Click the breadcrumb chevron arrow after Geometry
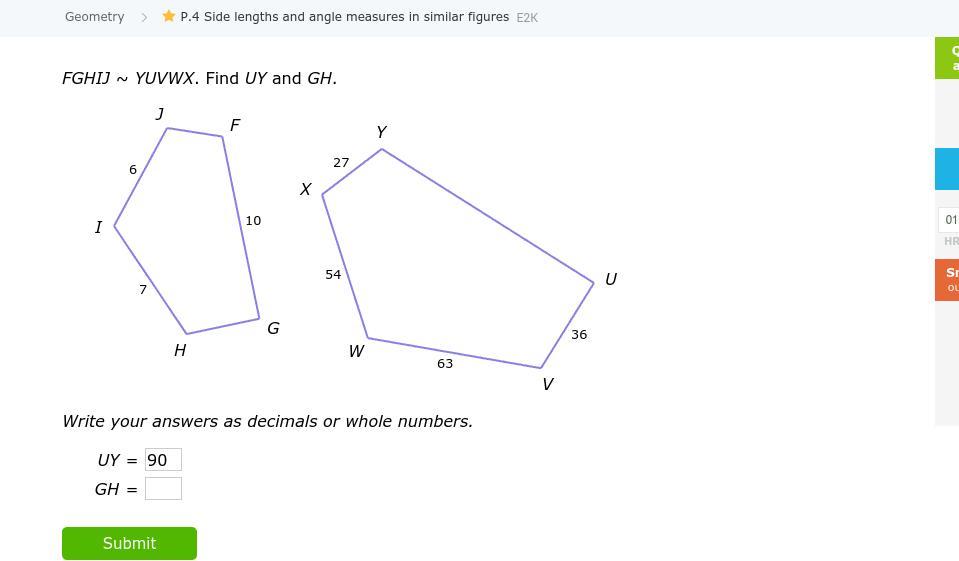Viewport: 959px width, 561px height. [144, 17]
